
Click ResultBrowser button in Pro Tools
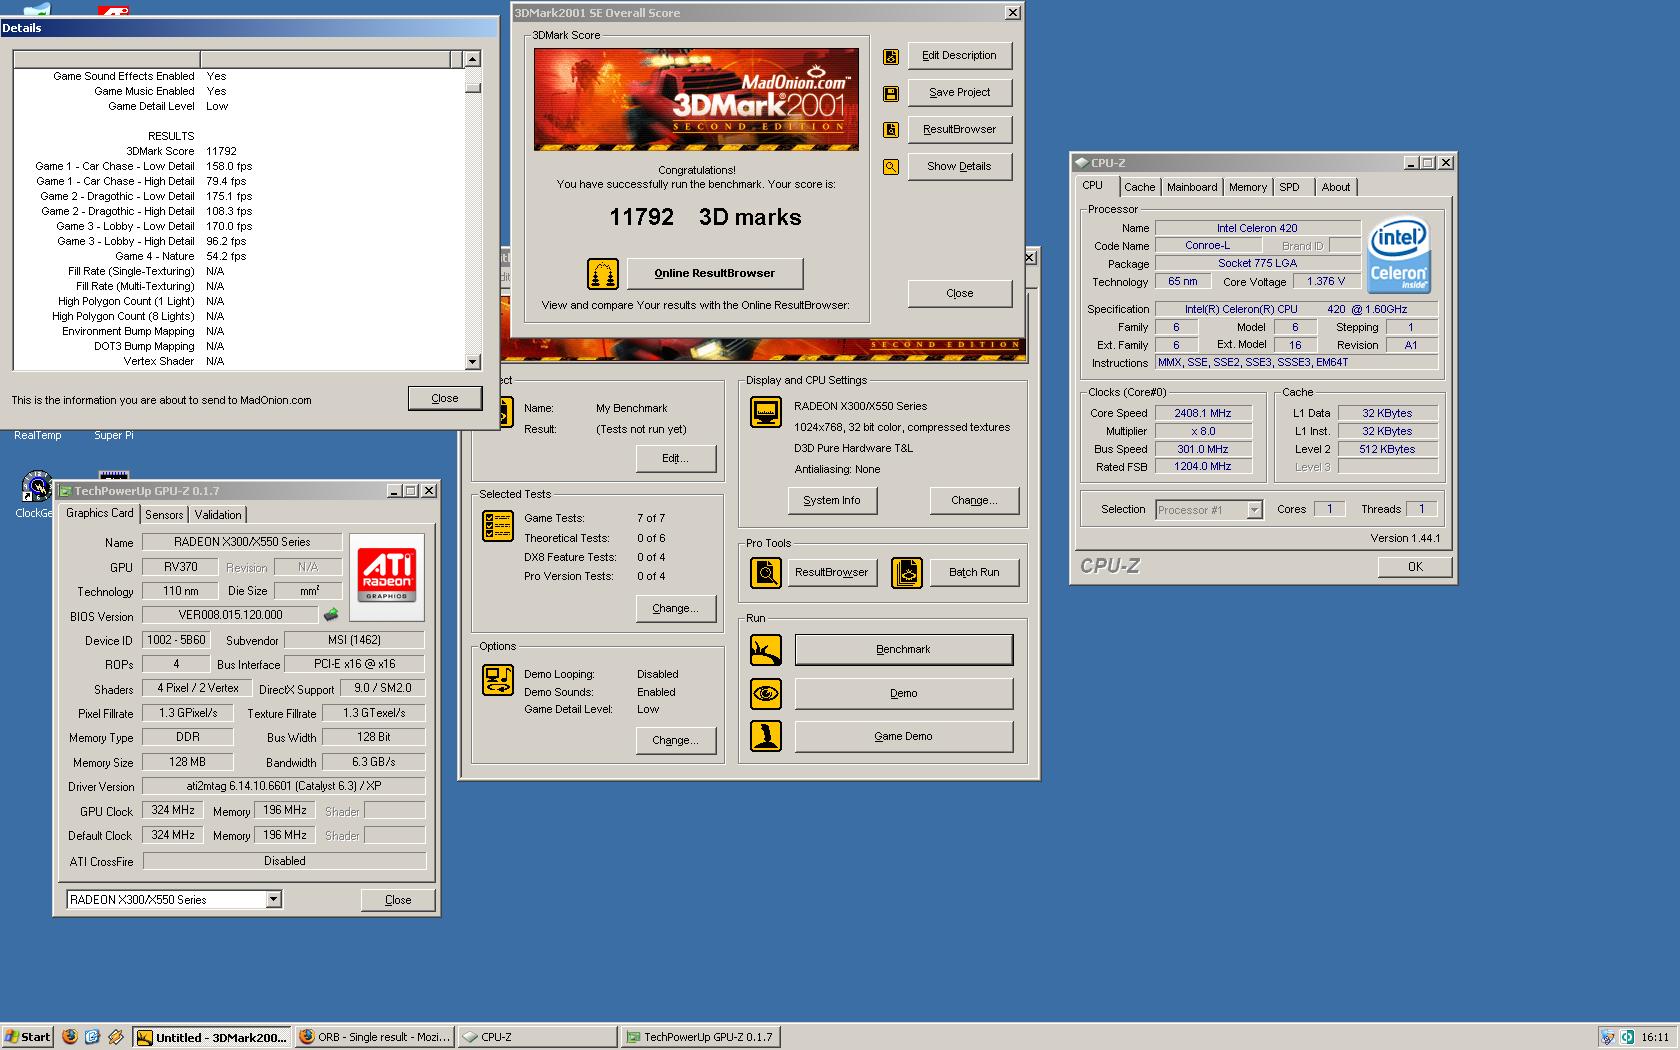pyautogui.click(x=832, y=573)
